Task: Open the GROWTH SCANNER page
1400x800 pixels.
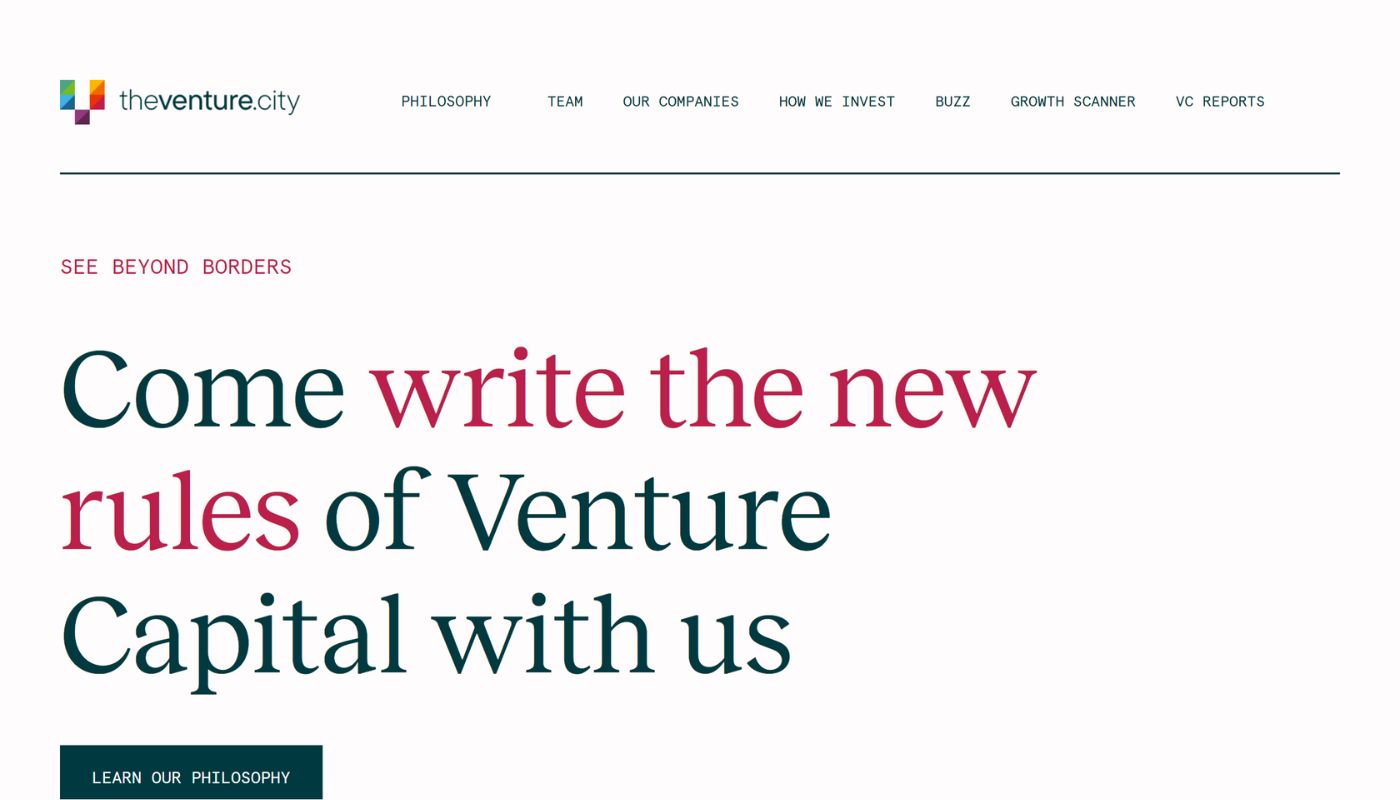Action: point(1072,101)
